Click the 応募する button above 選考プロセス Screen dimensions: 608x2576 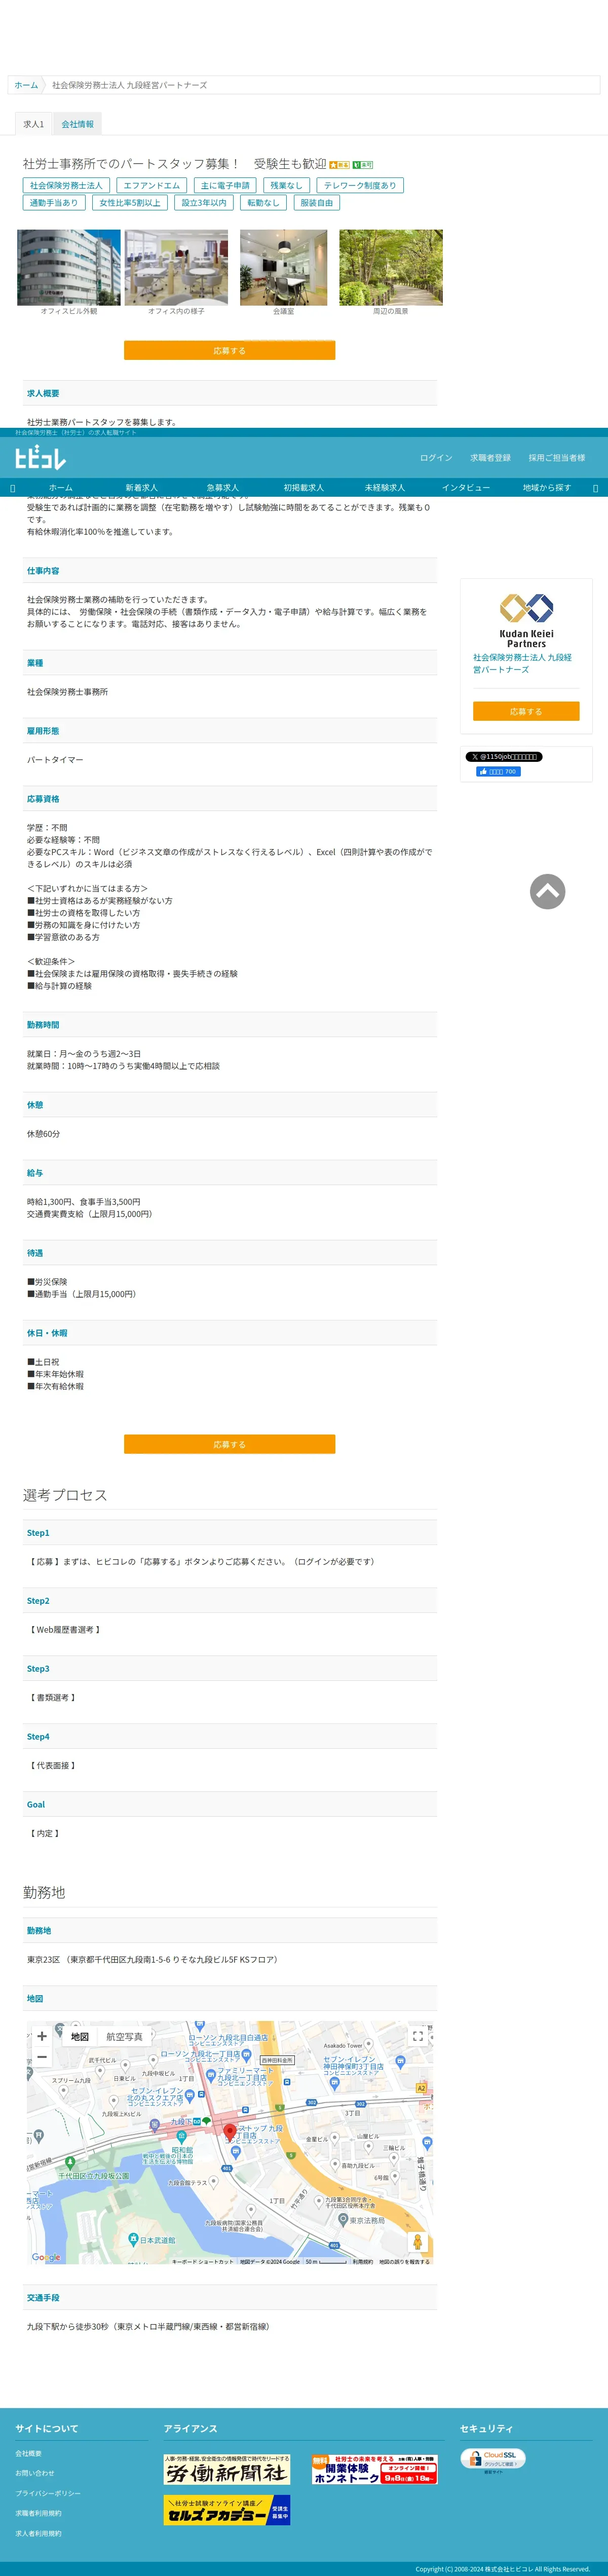pos(229,1444)
